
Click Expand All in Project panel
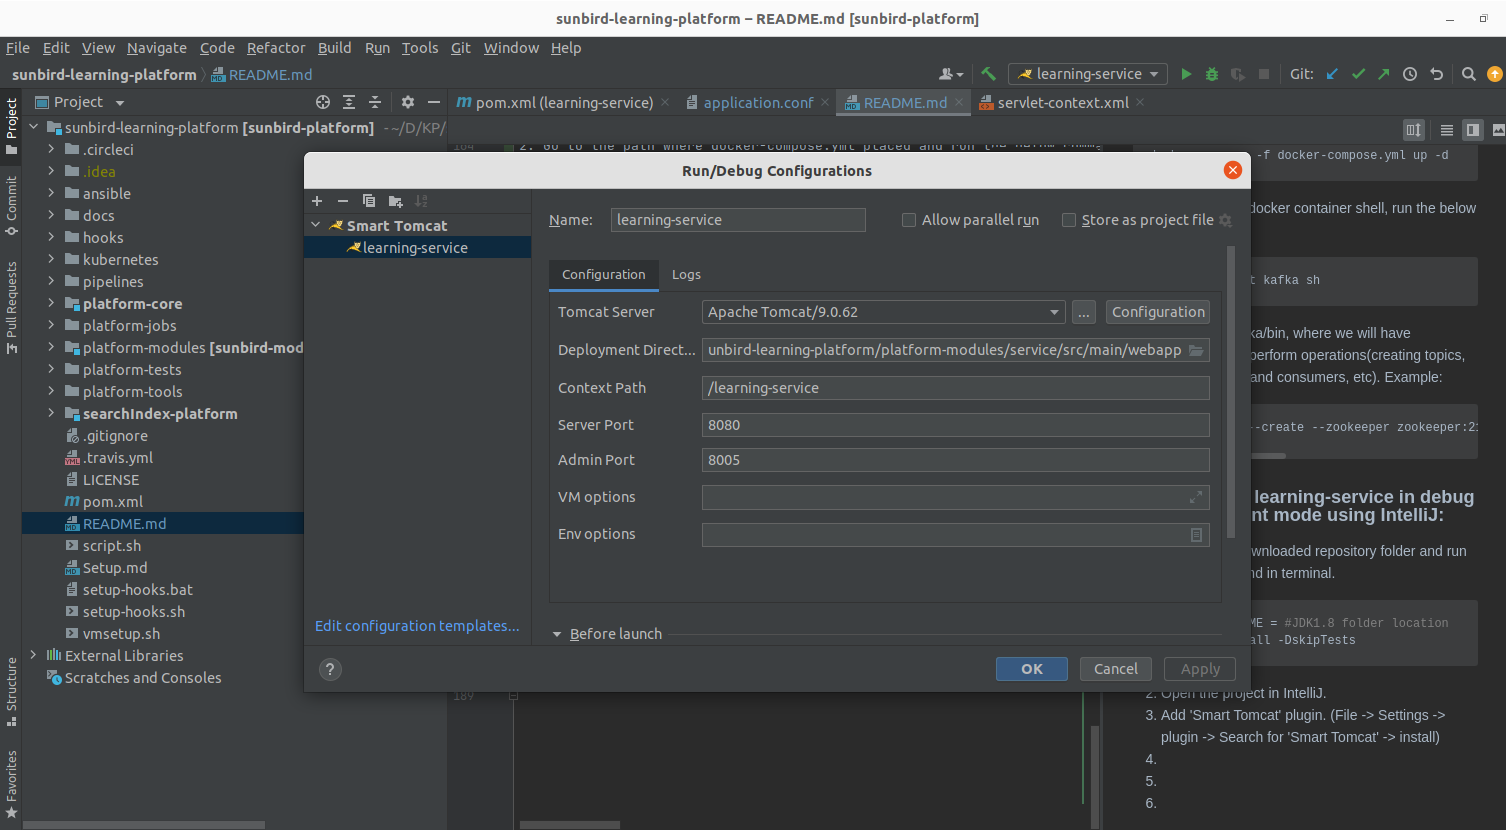(349, 102)
